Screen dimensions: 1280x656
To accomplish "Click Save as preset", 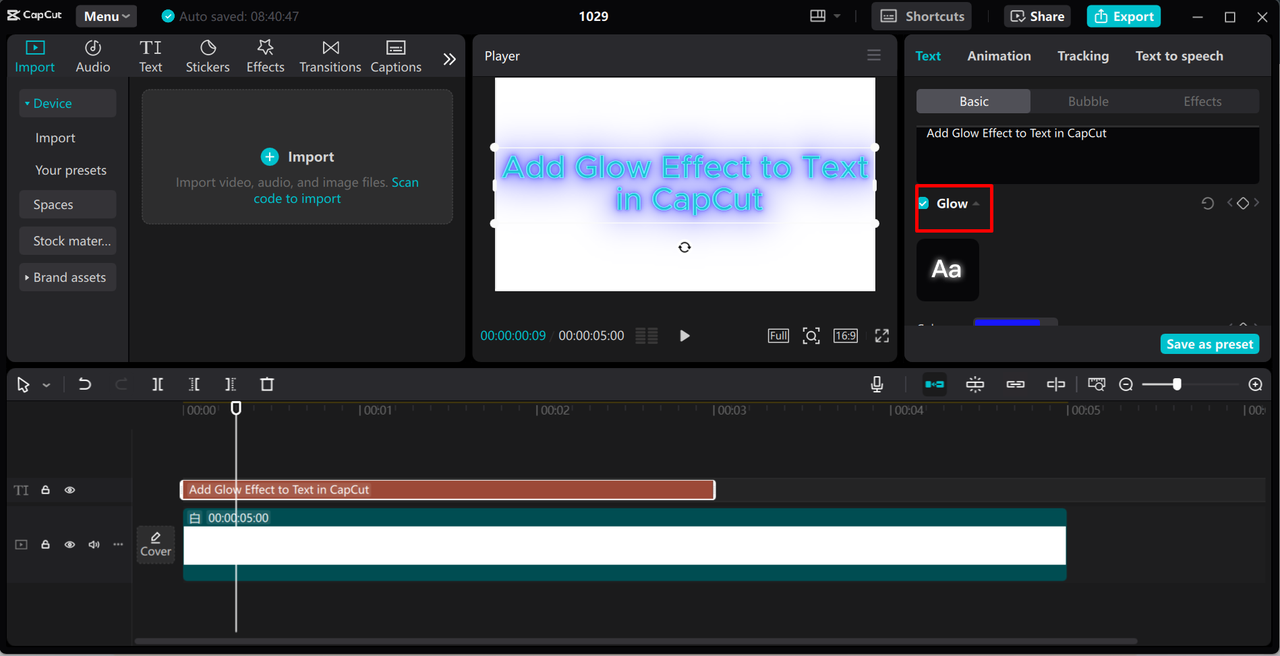I will pos(1210,344).
